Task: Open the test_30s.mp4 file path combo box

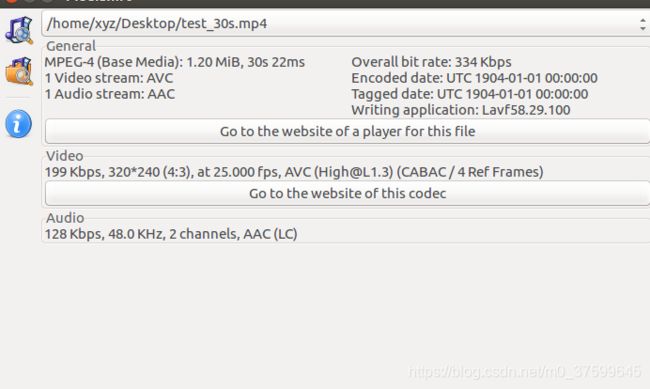Action: coord(346,24)
